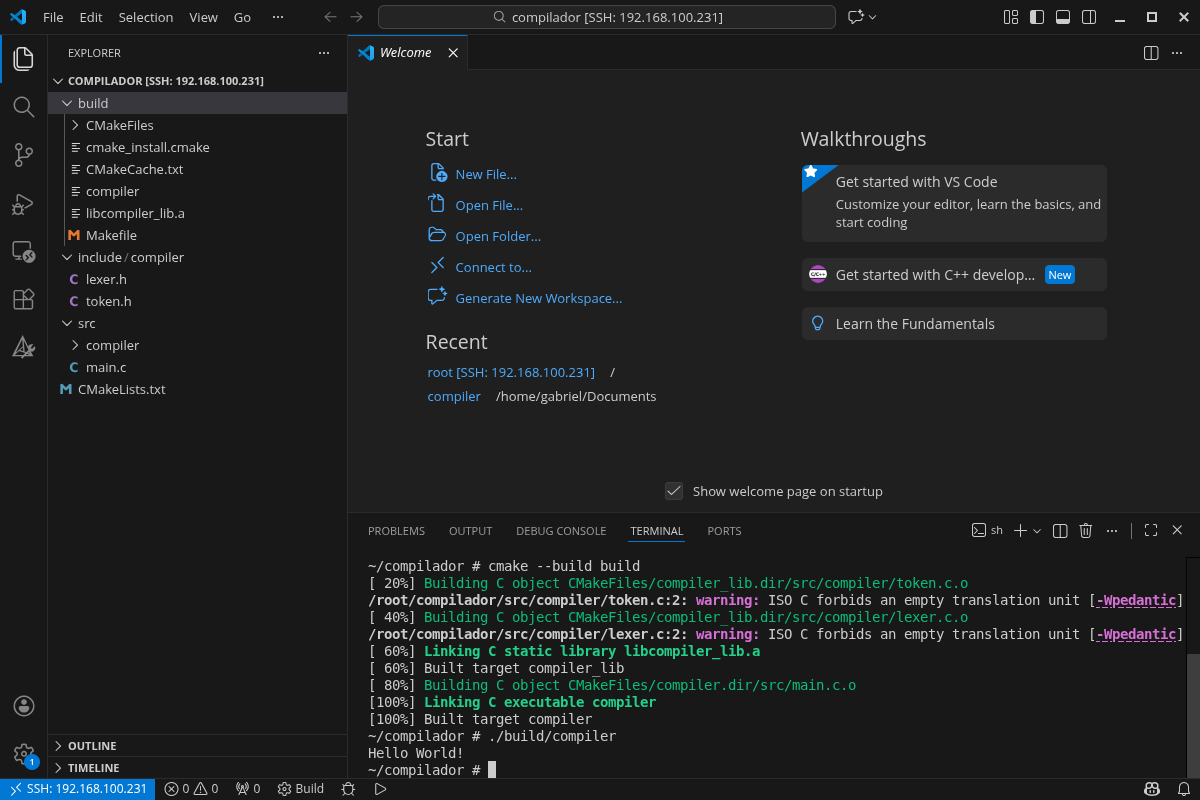Split the terminal panel

pyautogui.click(x=1061, y=531)
